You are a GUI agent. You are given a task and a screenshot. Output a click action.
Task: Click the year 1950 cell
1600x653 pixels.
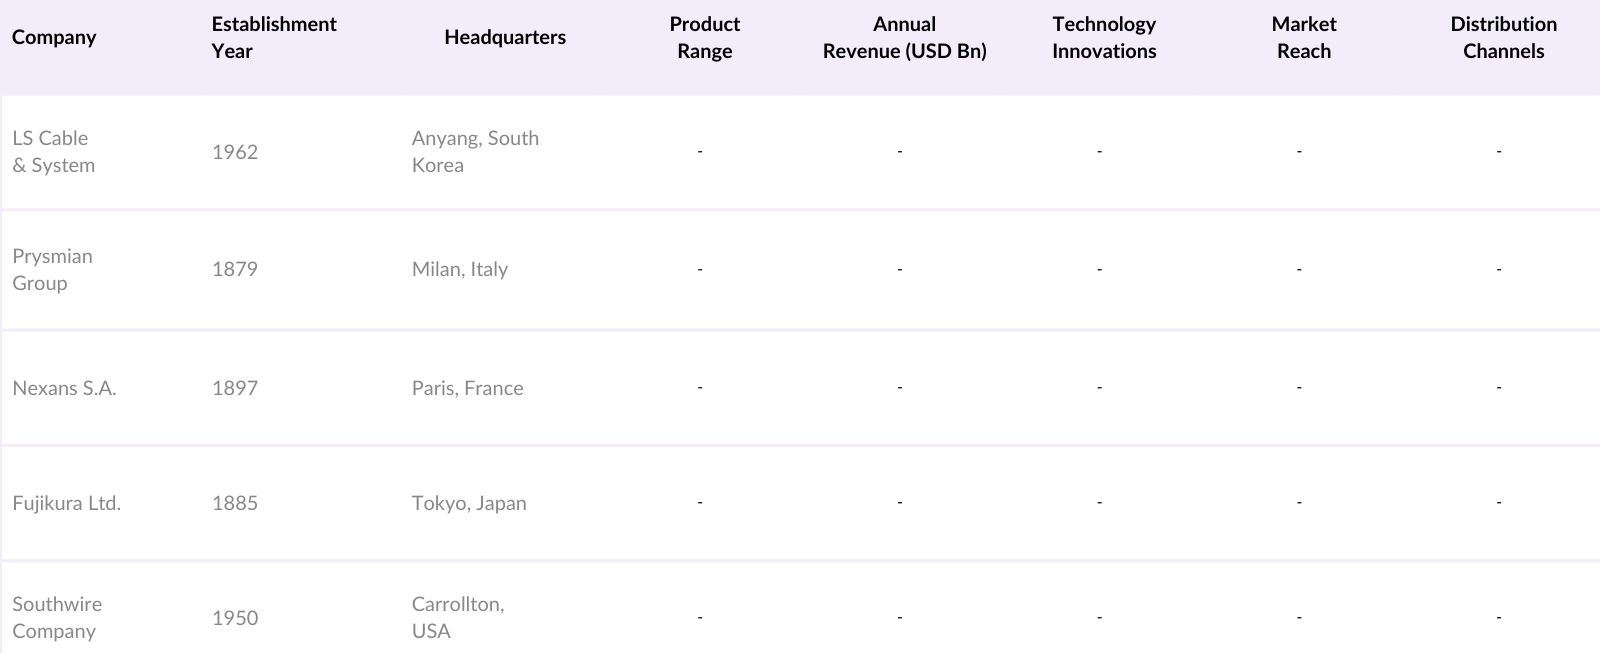(235, 618)
